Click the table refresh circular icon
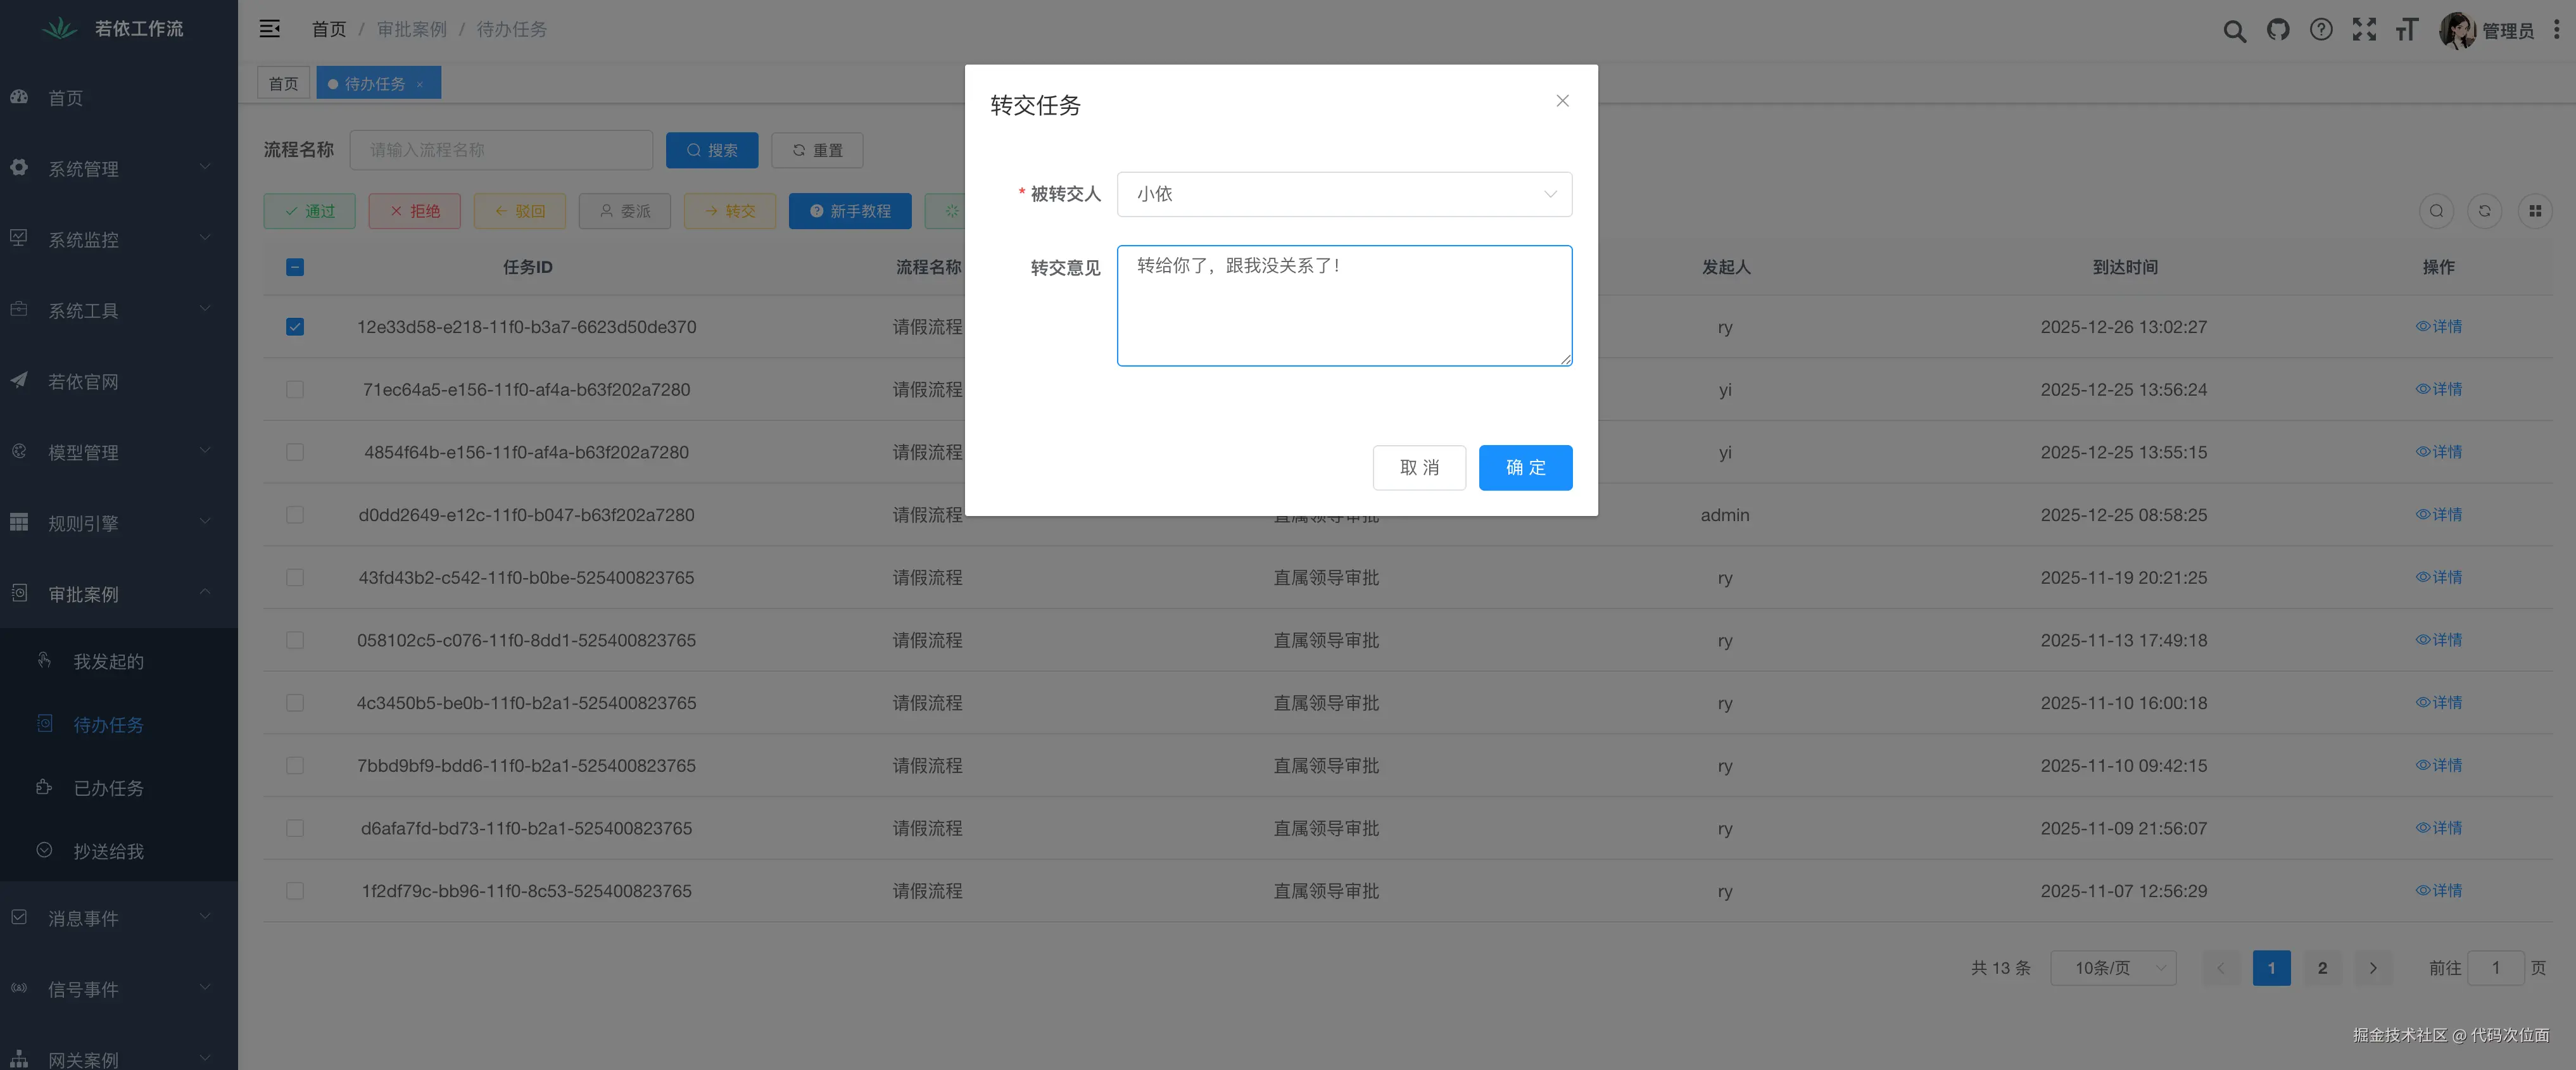This screenshot has width=2576, height=1070. (2484, 211)
